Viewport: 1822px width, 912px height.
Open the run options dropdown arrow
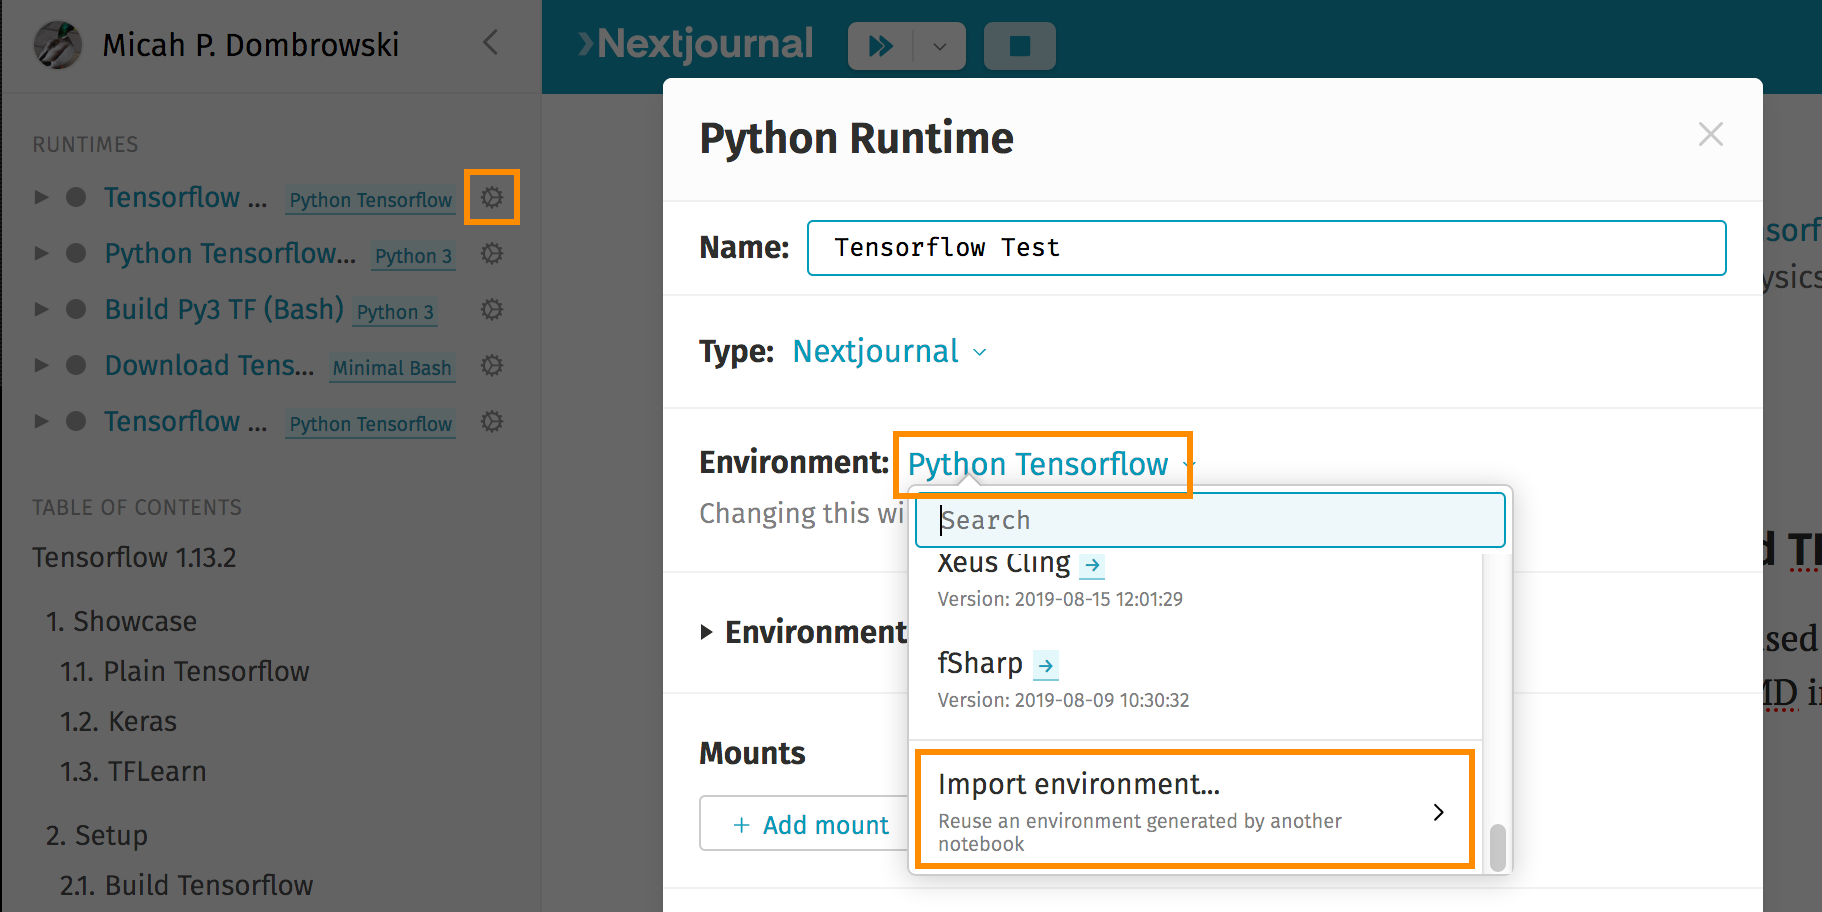point(939,46)
